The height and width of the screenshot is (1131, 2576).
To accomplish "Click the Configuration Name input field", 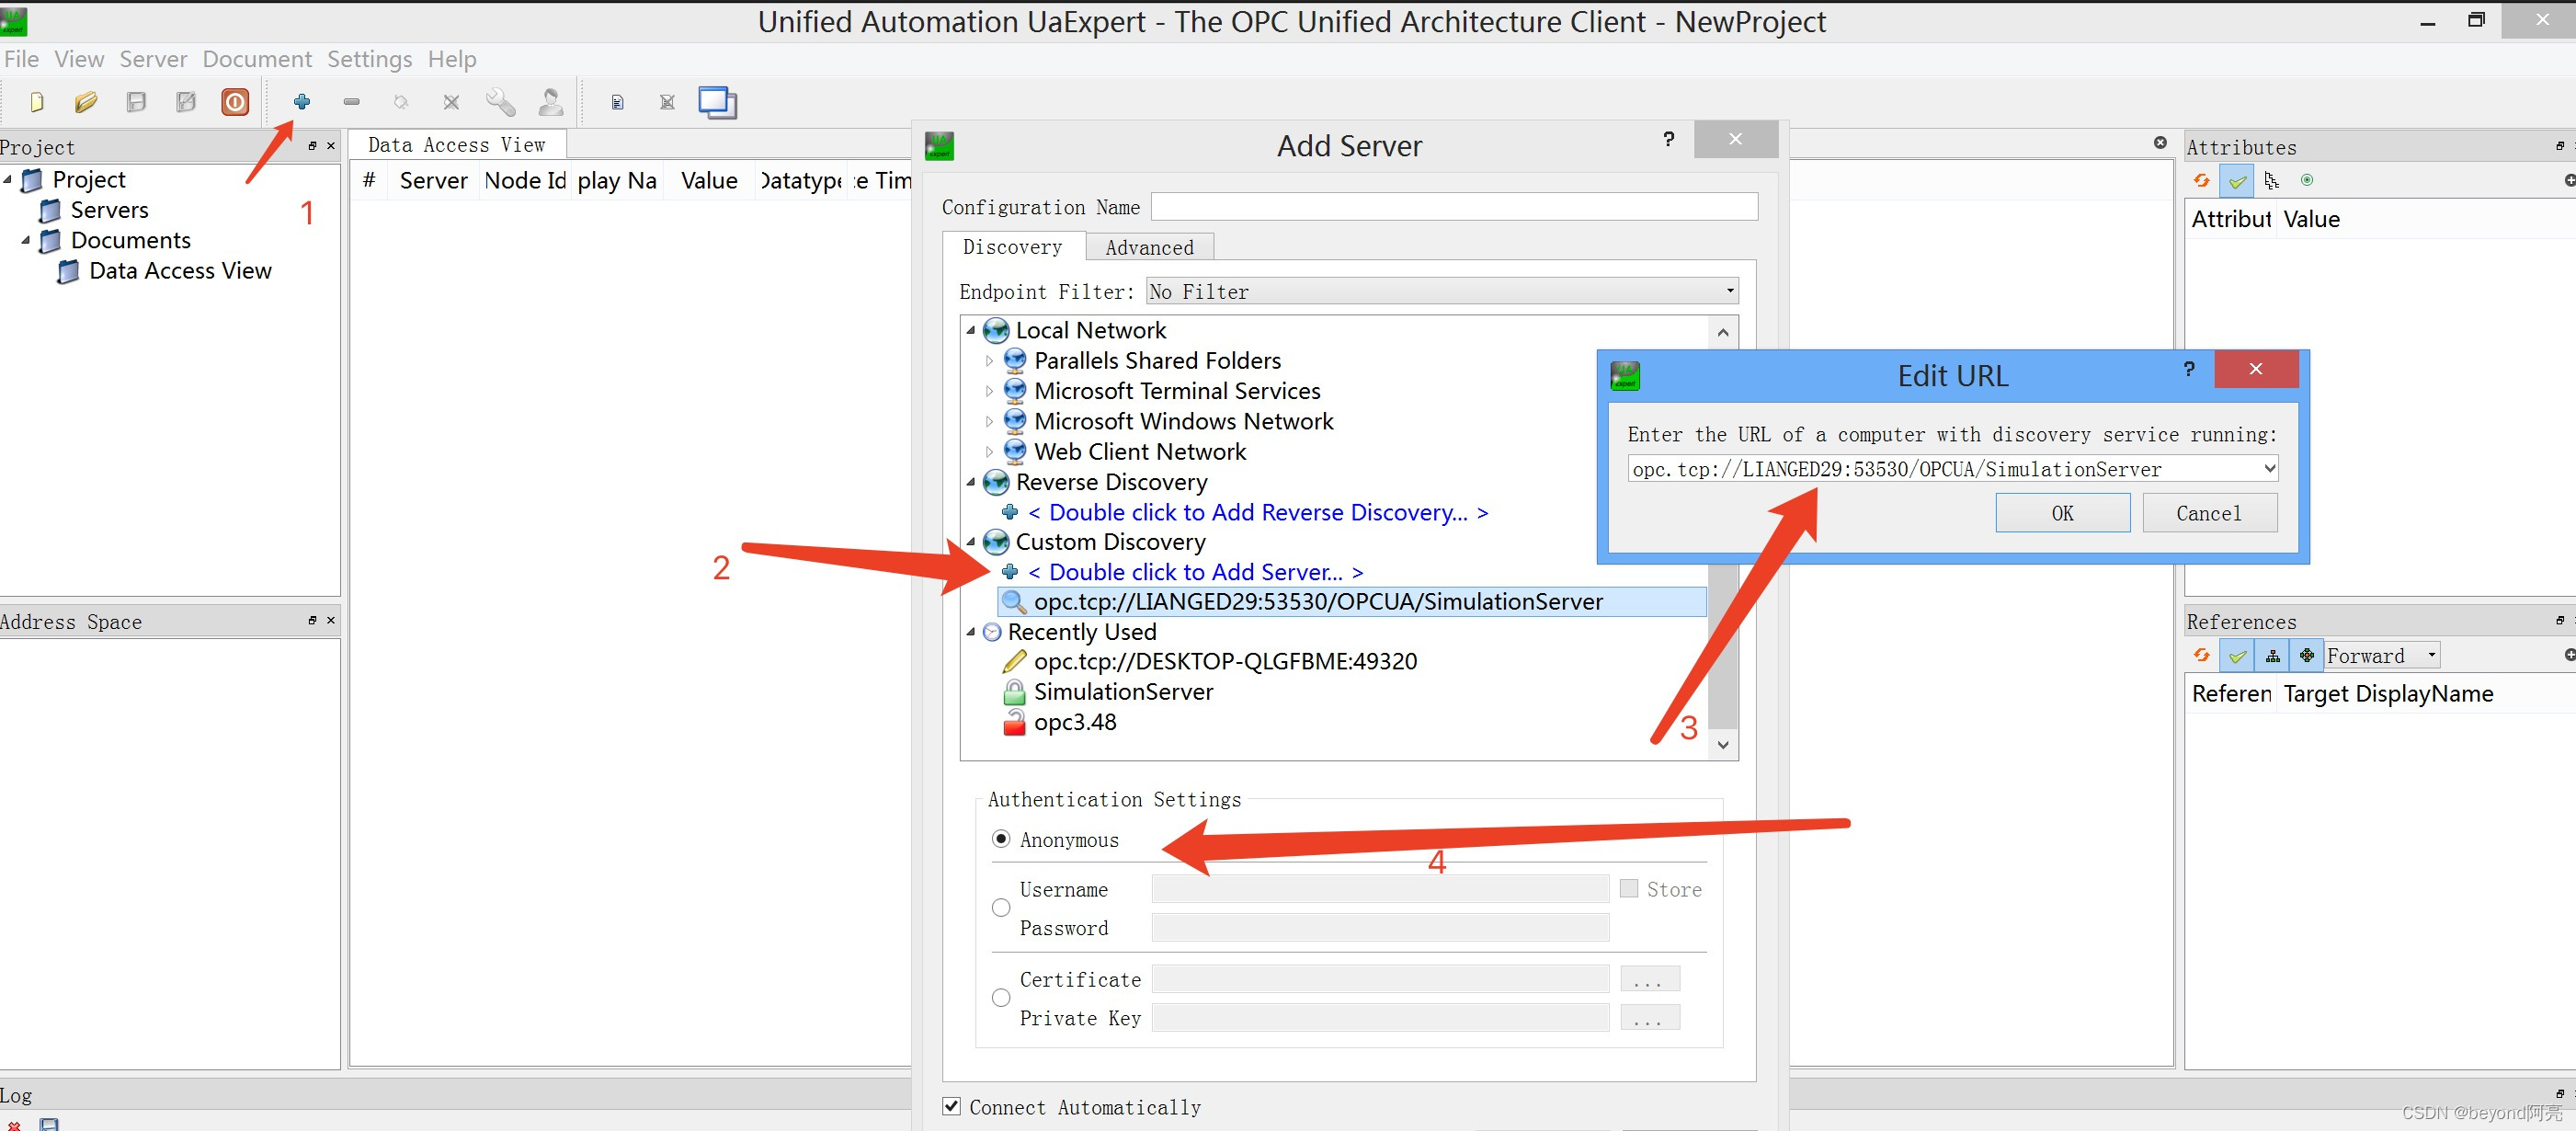I will point(1453,207).
